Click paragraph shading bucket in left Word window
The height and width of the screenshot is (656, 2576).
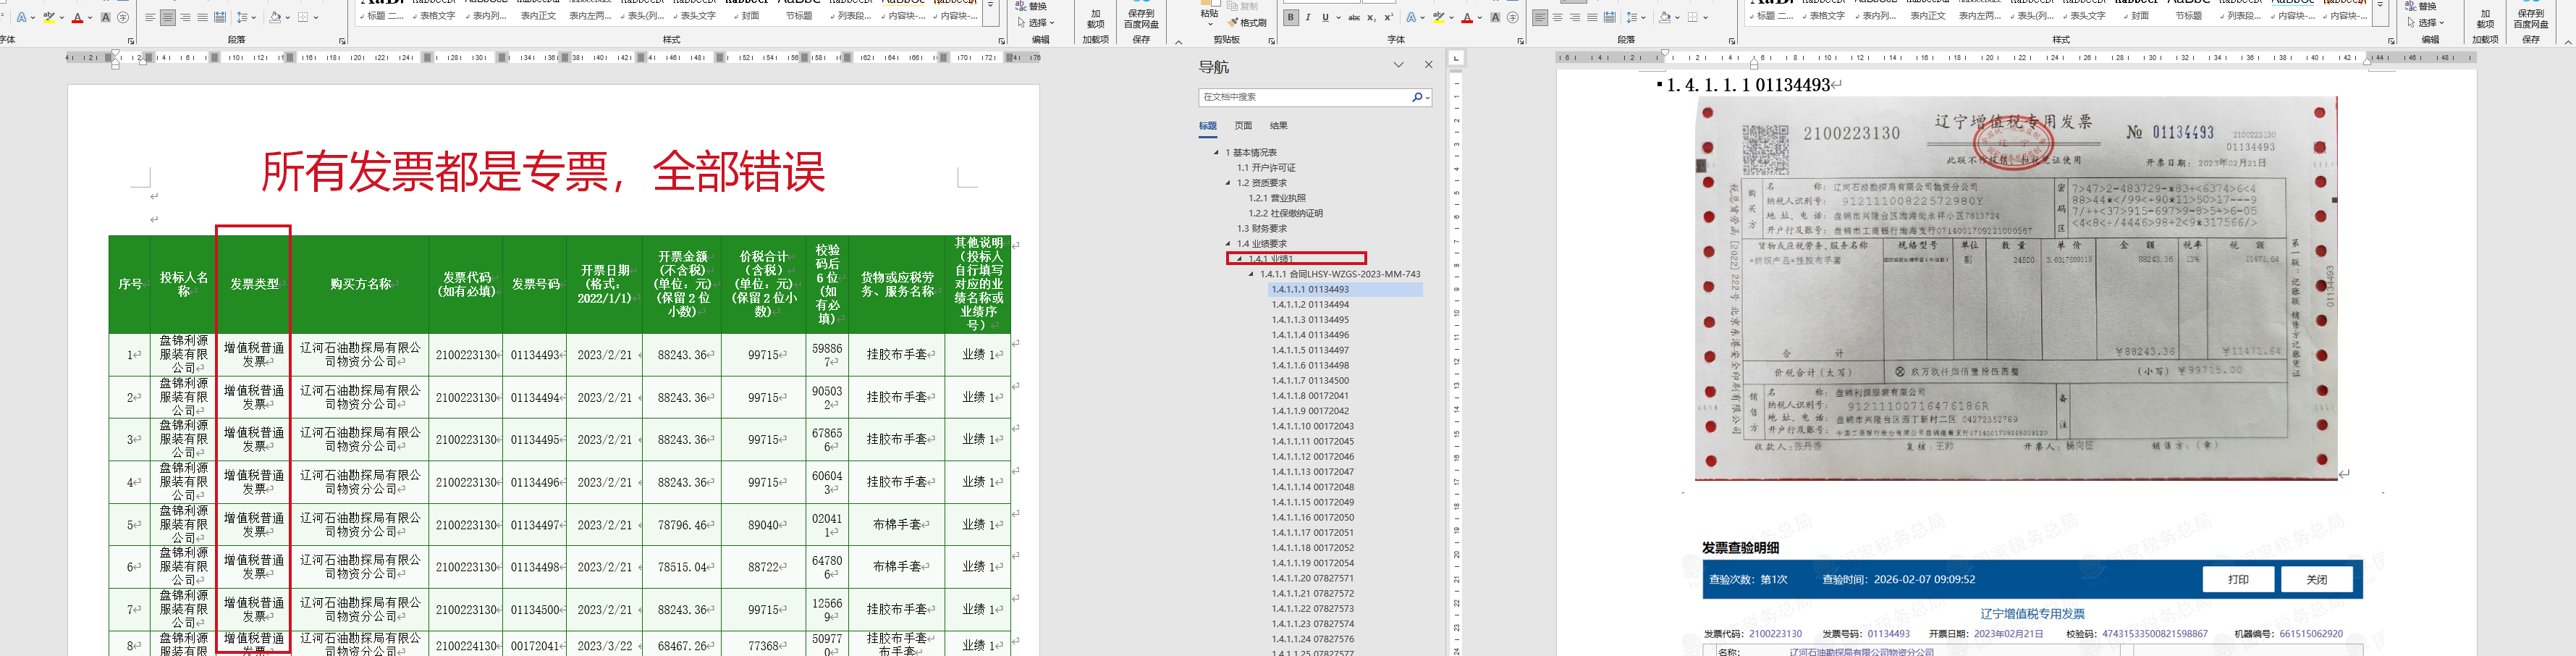pyautogui.click(x=275, y=18)
